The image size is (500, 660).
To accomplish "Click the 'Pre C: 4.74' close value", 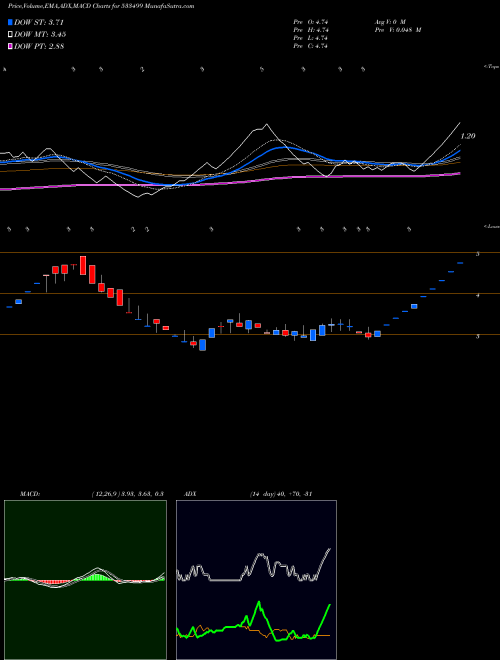I will (x=311, y=46).
